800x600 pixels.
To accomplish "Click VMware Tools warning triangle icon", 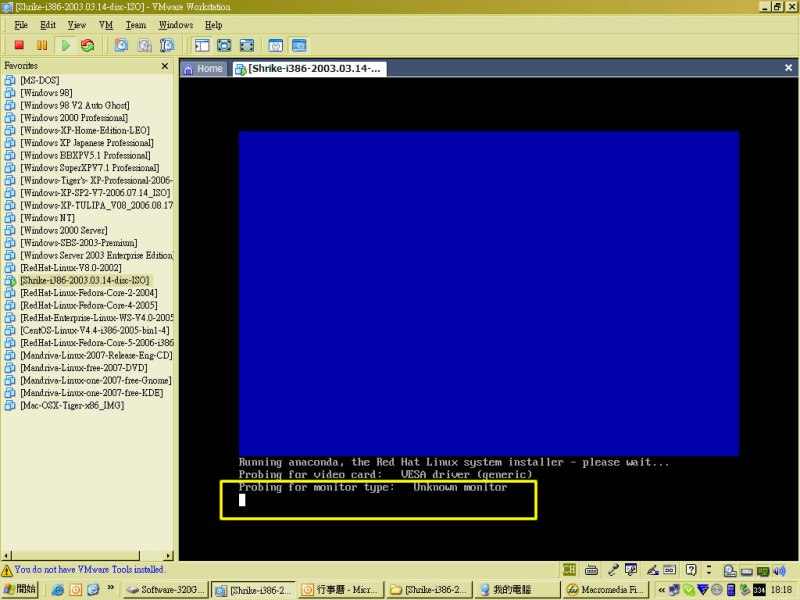I will (x=7, y=570).
